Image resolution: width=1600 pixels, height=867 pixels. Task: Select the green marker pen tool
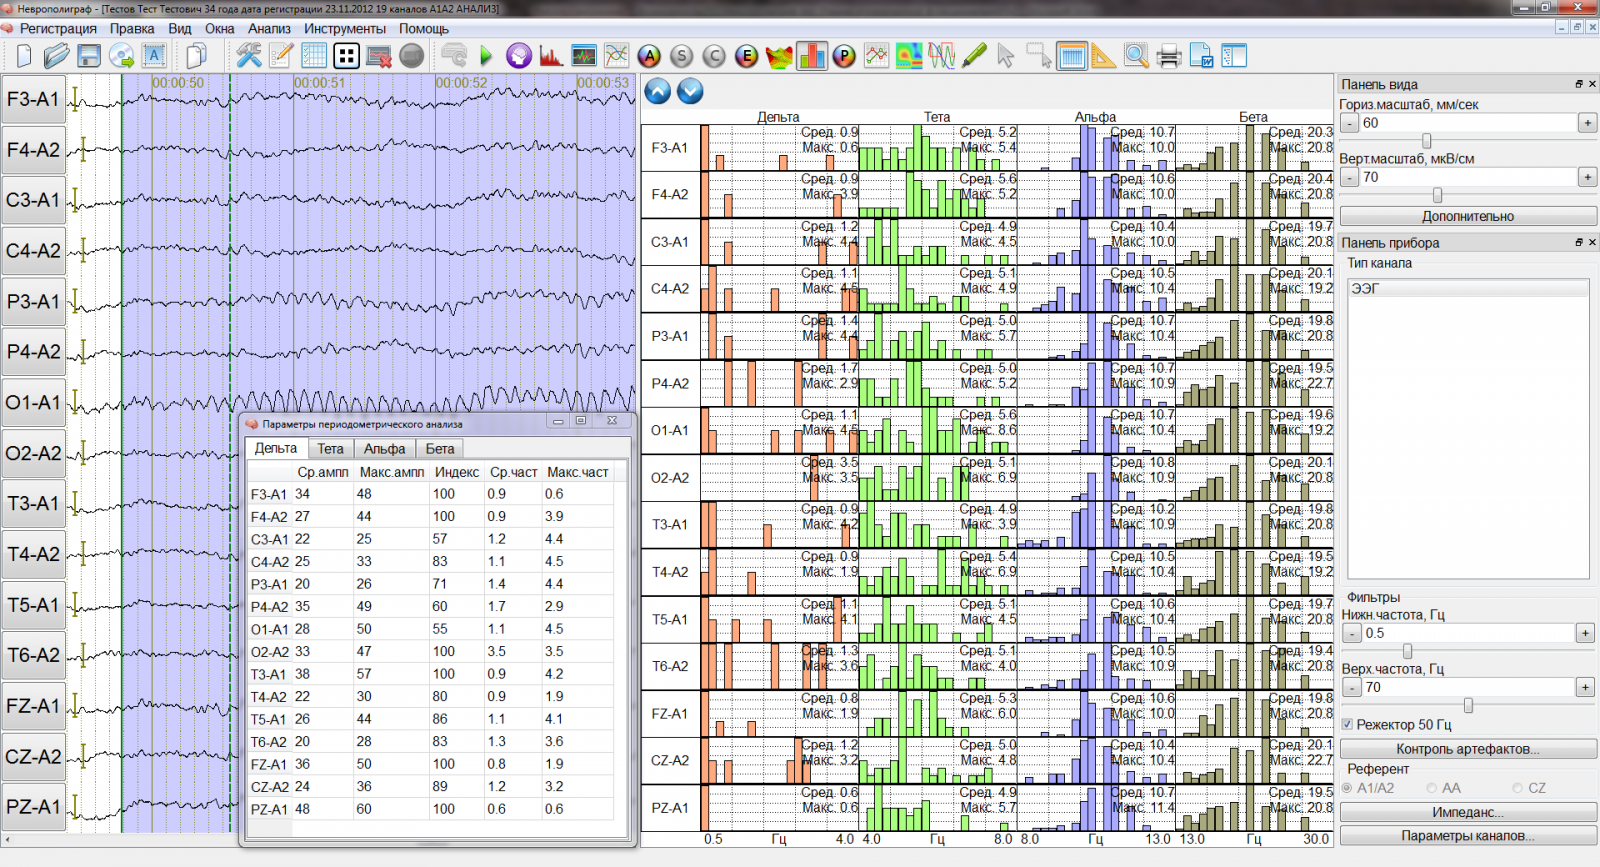(974, 56)
